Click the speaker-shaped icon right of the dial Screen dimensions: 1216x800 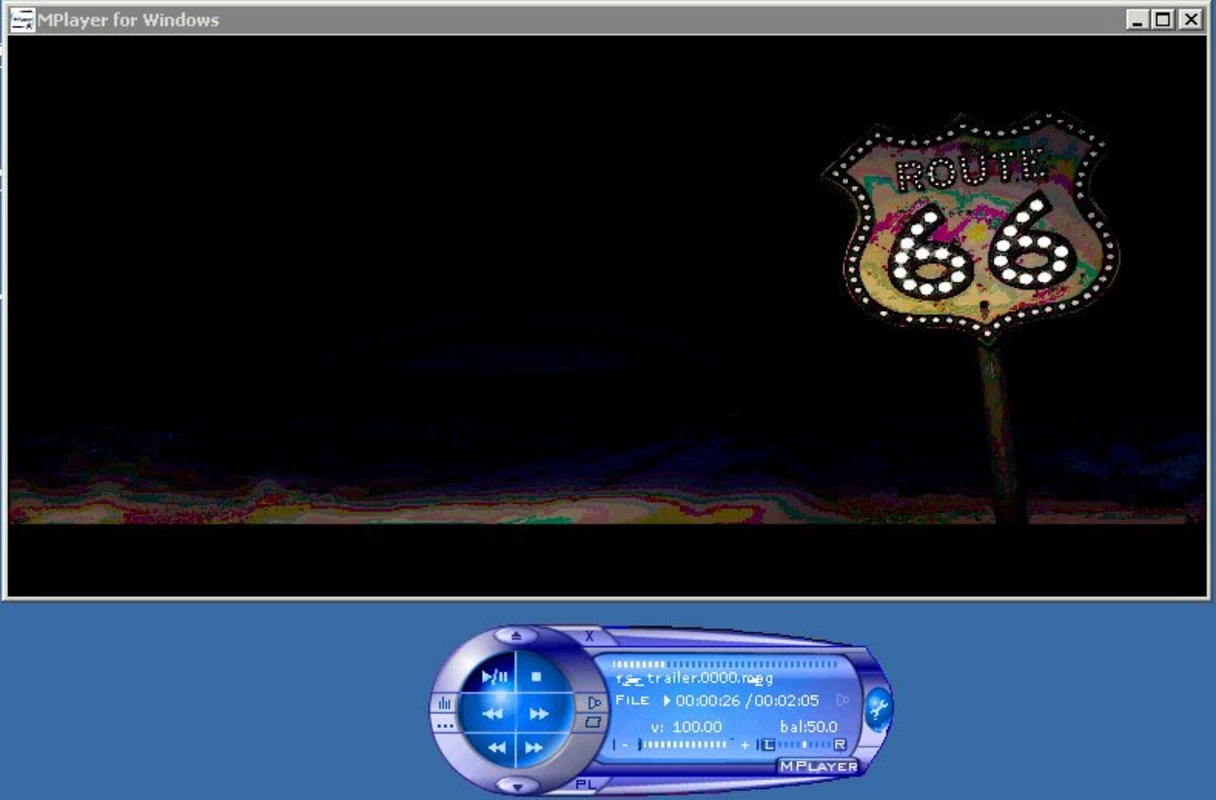point(594,703)
